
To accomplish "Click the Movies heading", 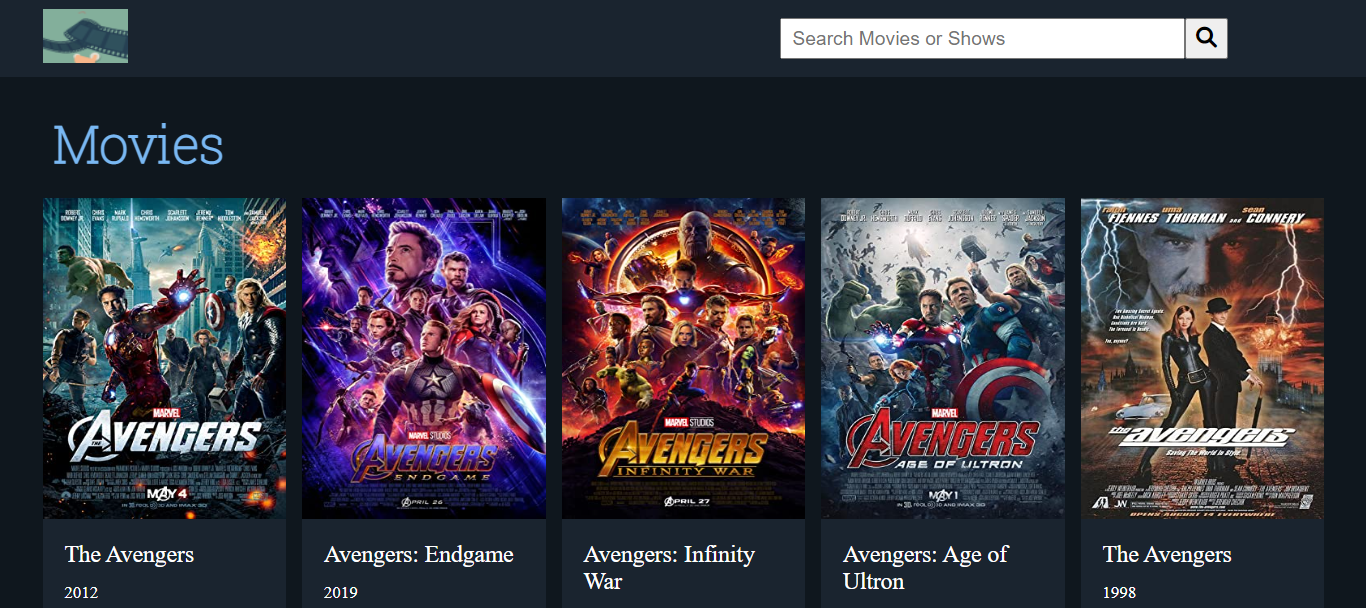I will click(x=138, y=145).
